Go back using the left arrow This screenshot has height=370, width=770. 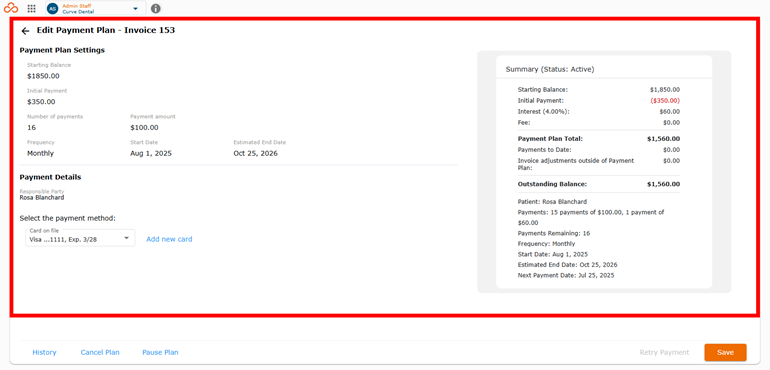click(x=26, y=31)
